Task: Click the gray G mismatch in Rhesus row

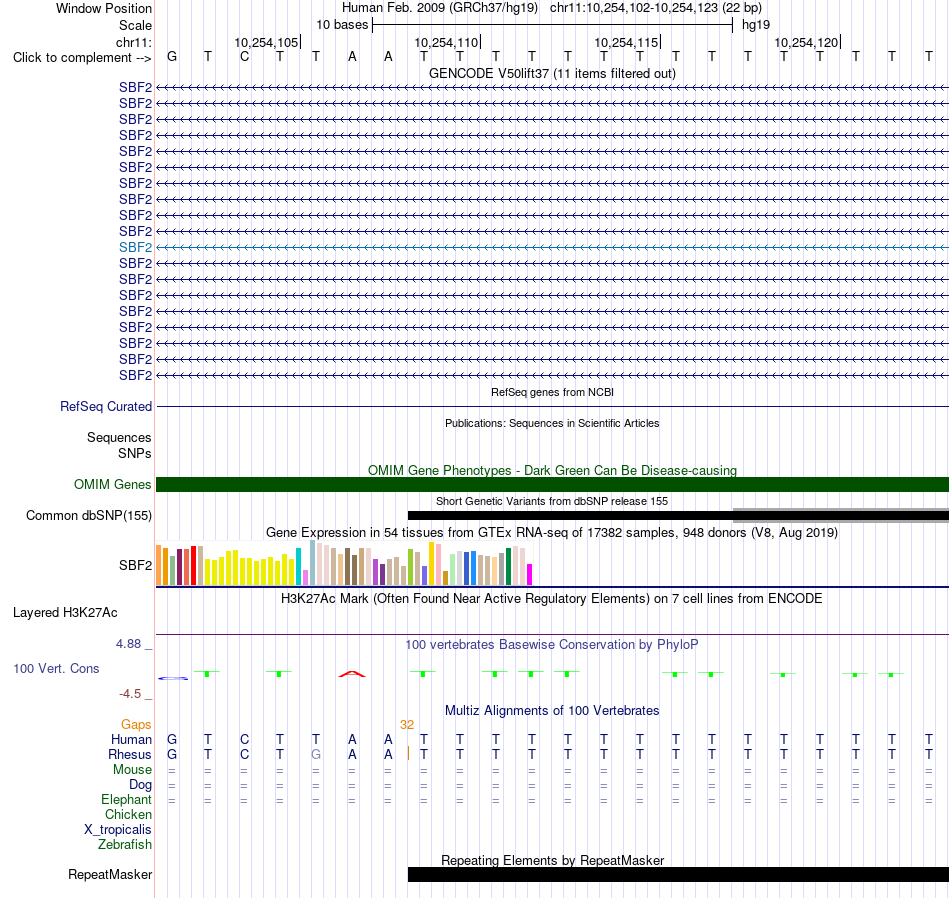Action: click(x=316, y=755)
